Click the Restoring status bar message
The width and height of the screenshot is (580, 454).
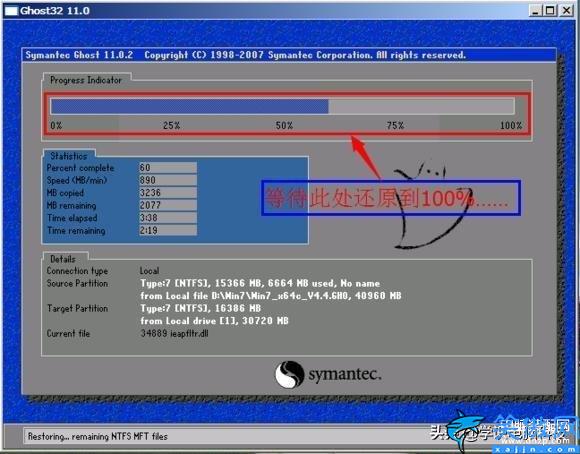pyautogui.click(x=98, y=437)
